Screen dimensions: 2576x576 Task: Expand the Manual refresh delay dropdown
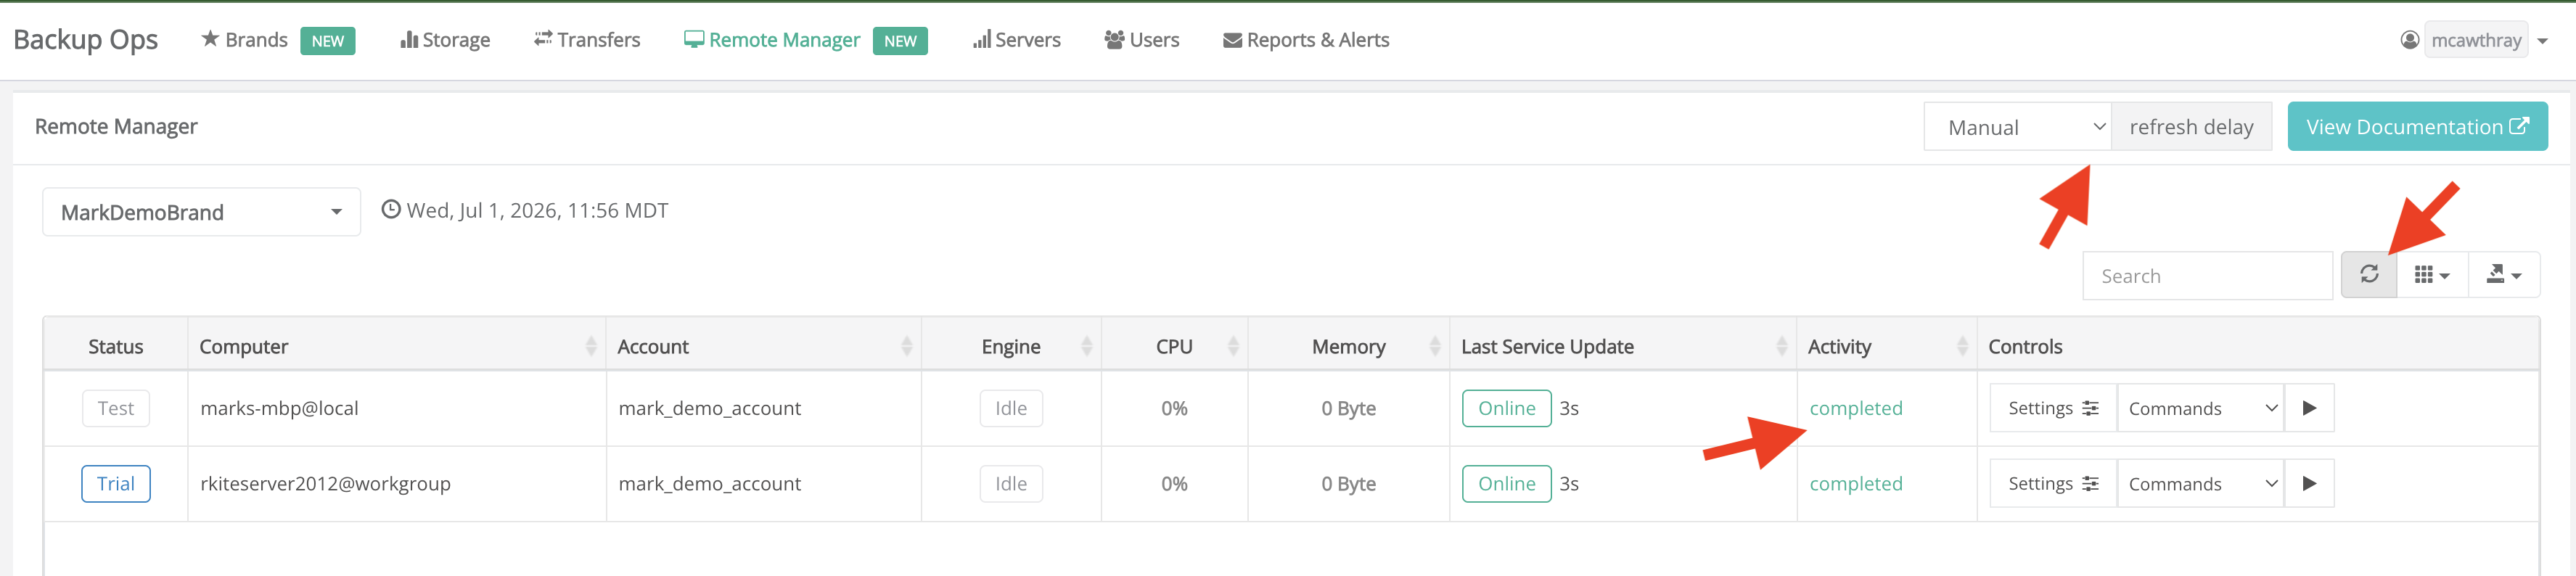(2017, 127)
